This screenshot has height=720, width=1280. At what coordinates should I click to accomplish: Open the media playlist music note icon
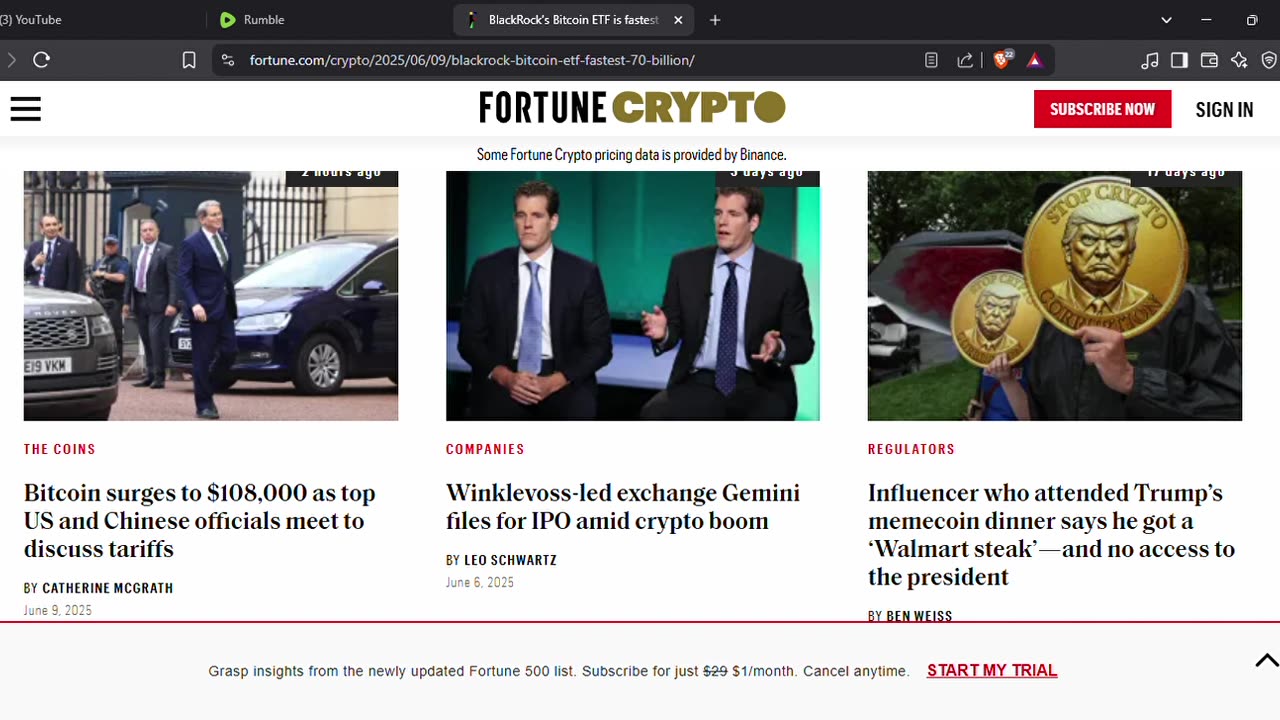(x=1150, y=60)
